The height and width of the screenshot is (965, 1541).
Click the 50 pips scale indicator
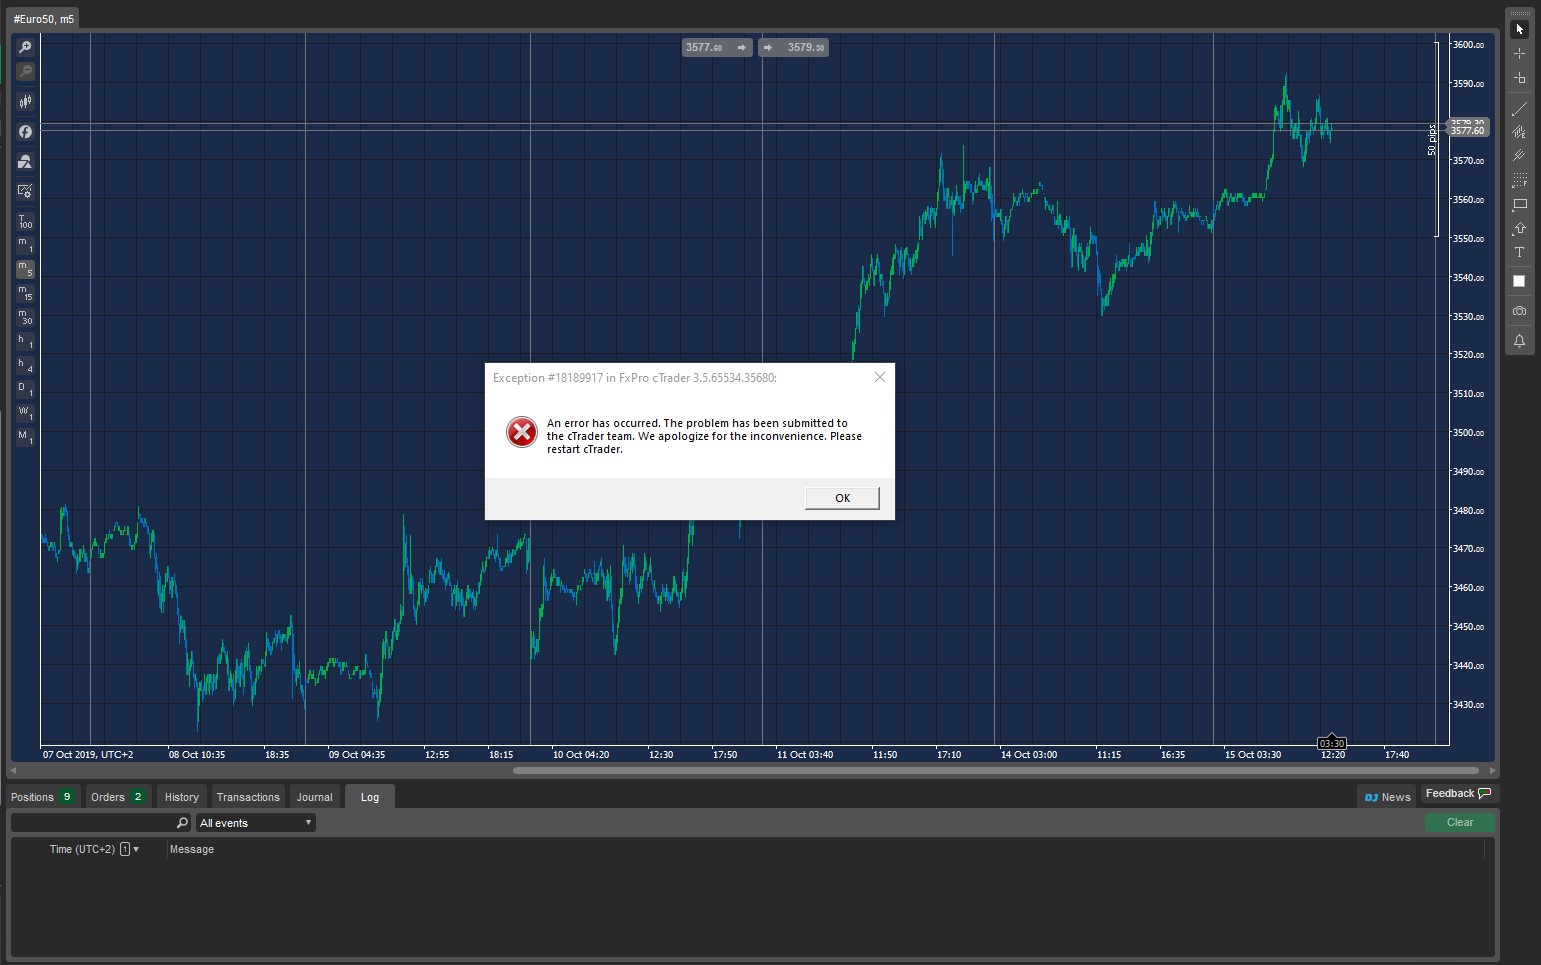(1432, 140)
